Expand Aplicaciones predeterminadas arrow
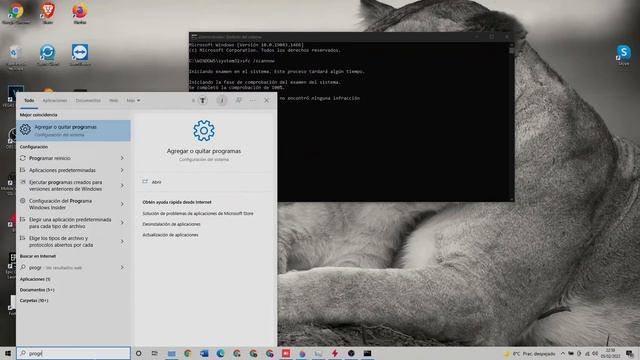Image resolution: width=640 pixels, height=360 pixels. [x=122, y=170]
